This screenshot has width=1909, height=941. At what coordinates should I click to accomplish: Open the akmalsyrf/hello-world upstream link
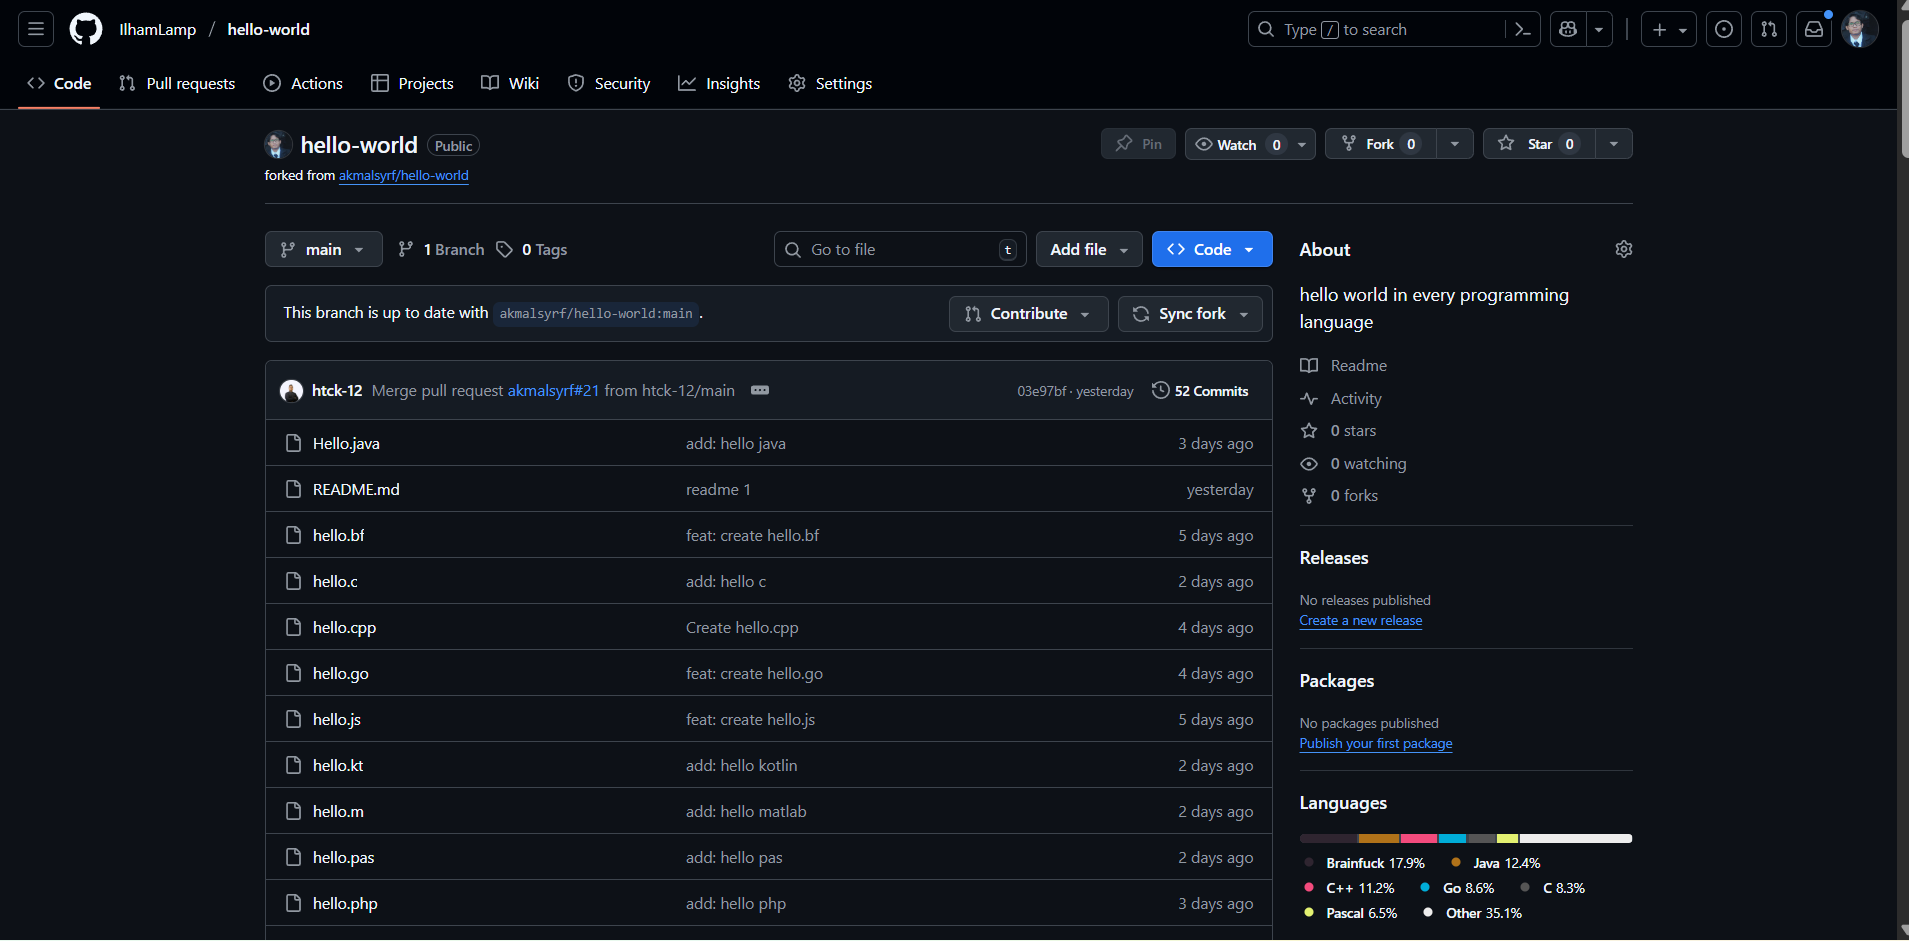(x=404, y=175)
